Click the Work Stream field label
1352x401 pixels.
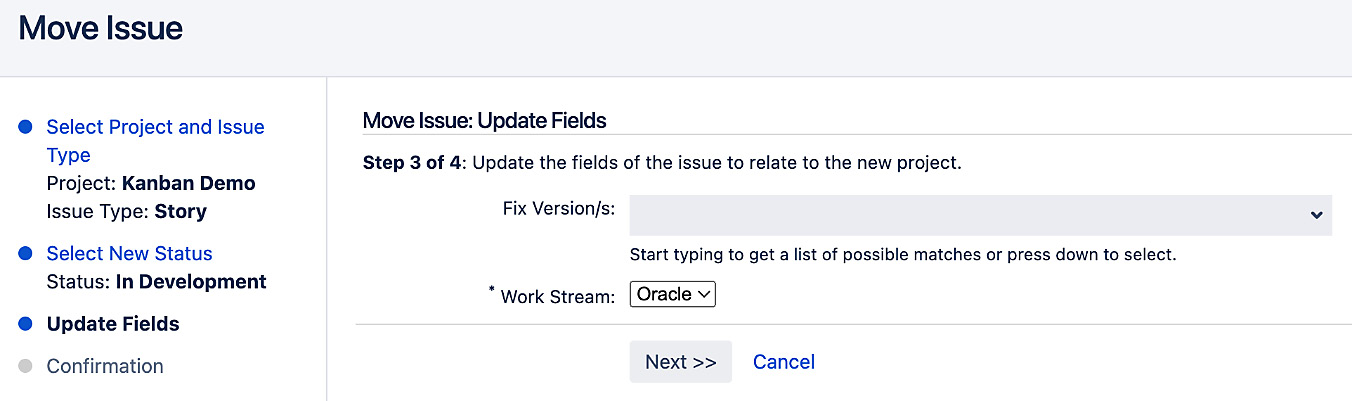pos(556,296)
